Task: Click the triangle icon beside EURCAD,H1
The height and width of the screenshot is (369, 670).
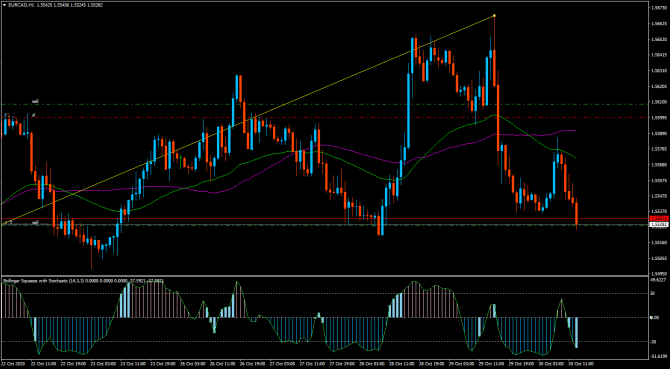Action: pos(4,4)
